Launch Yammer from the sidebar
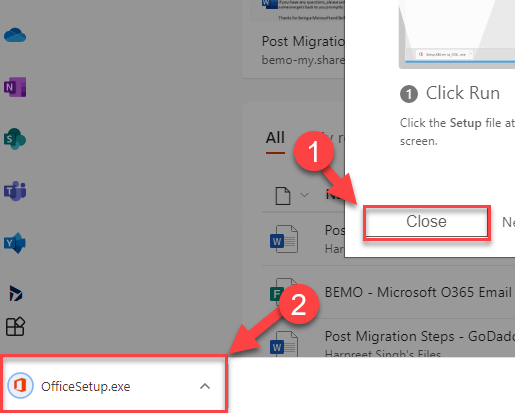515x413 pixels. pyautogui.click(x=15, y=243)
